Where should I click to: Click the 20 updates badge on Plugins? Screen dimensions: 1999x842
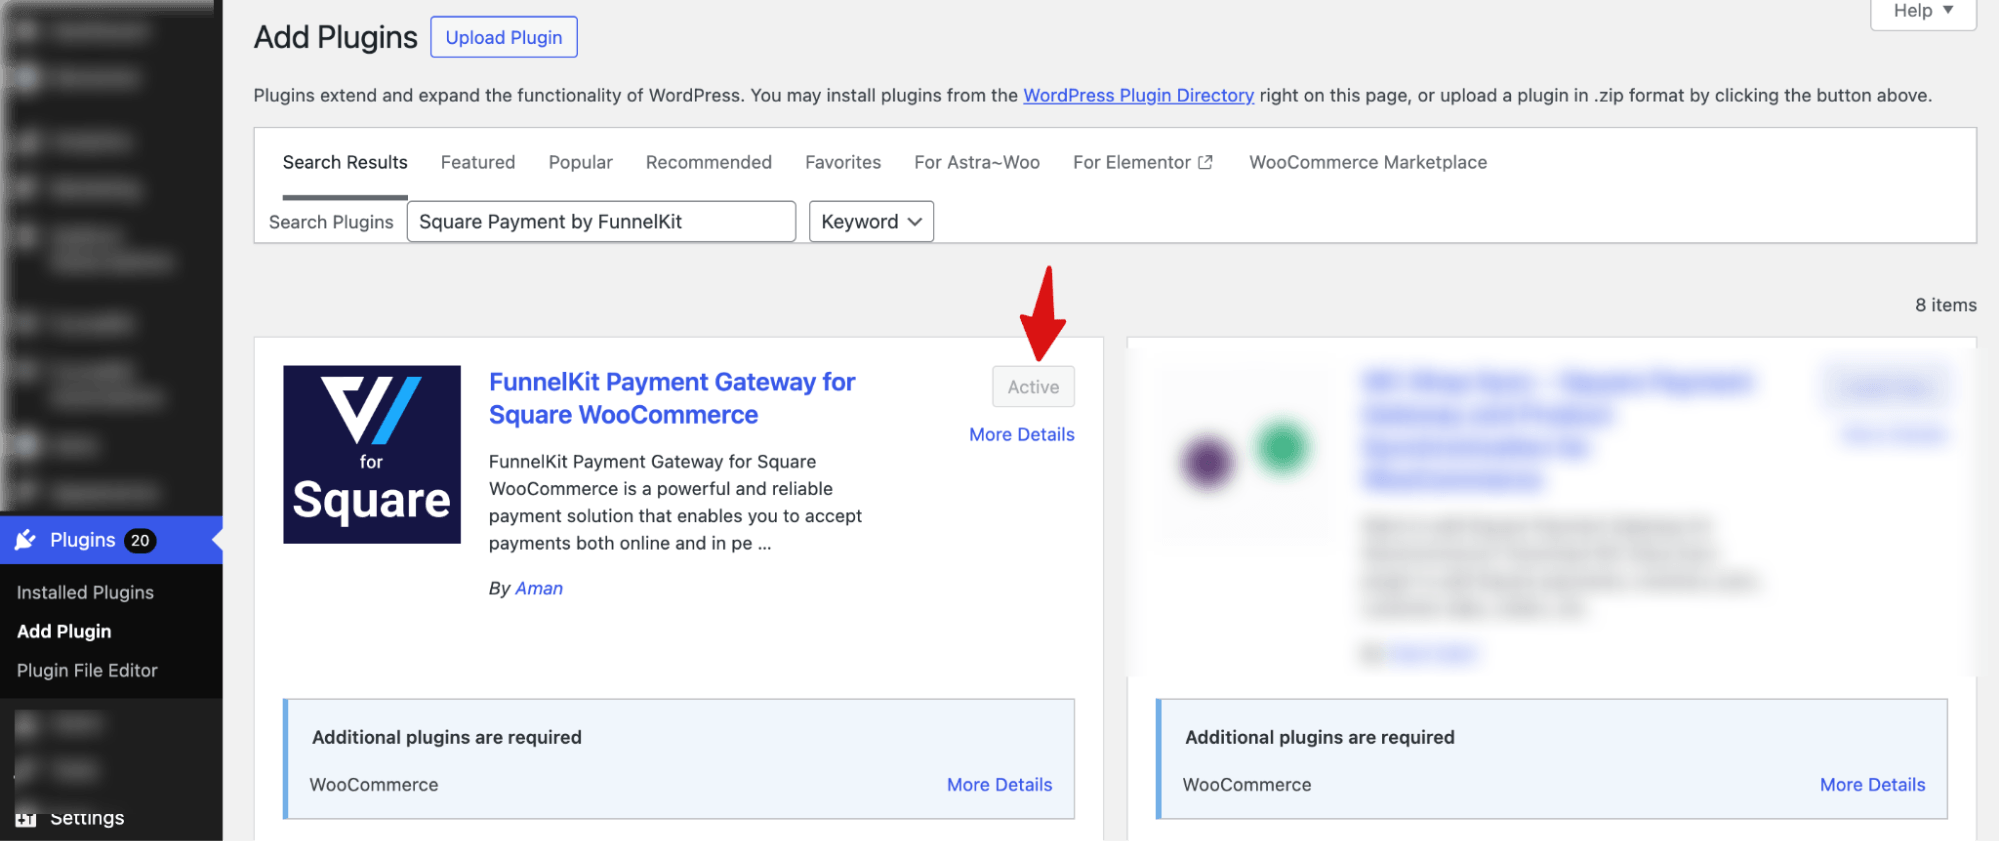pyautogui.click(x=140, y=540)
